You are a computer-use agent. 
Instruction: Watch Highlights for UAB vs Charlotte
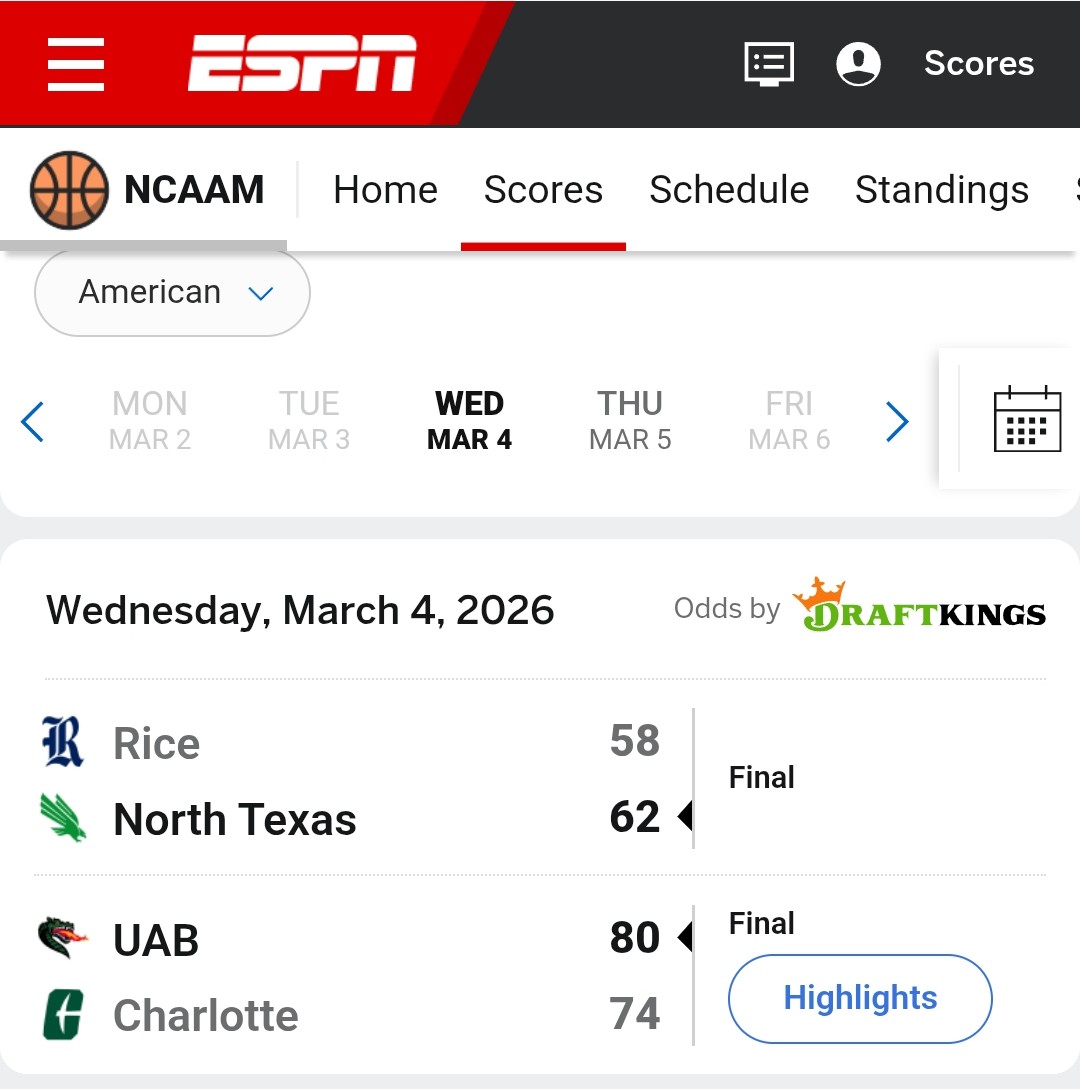tap(860, 998)
